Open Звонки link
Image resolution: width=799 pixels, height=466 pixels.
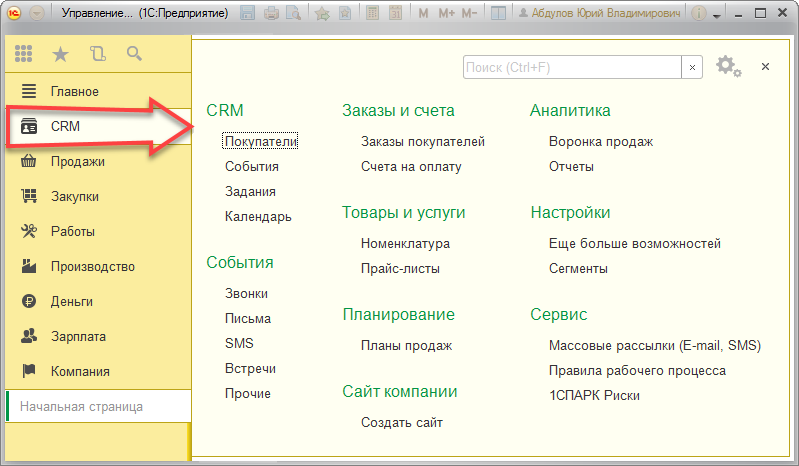coord(246,293)
